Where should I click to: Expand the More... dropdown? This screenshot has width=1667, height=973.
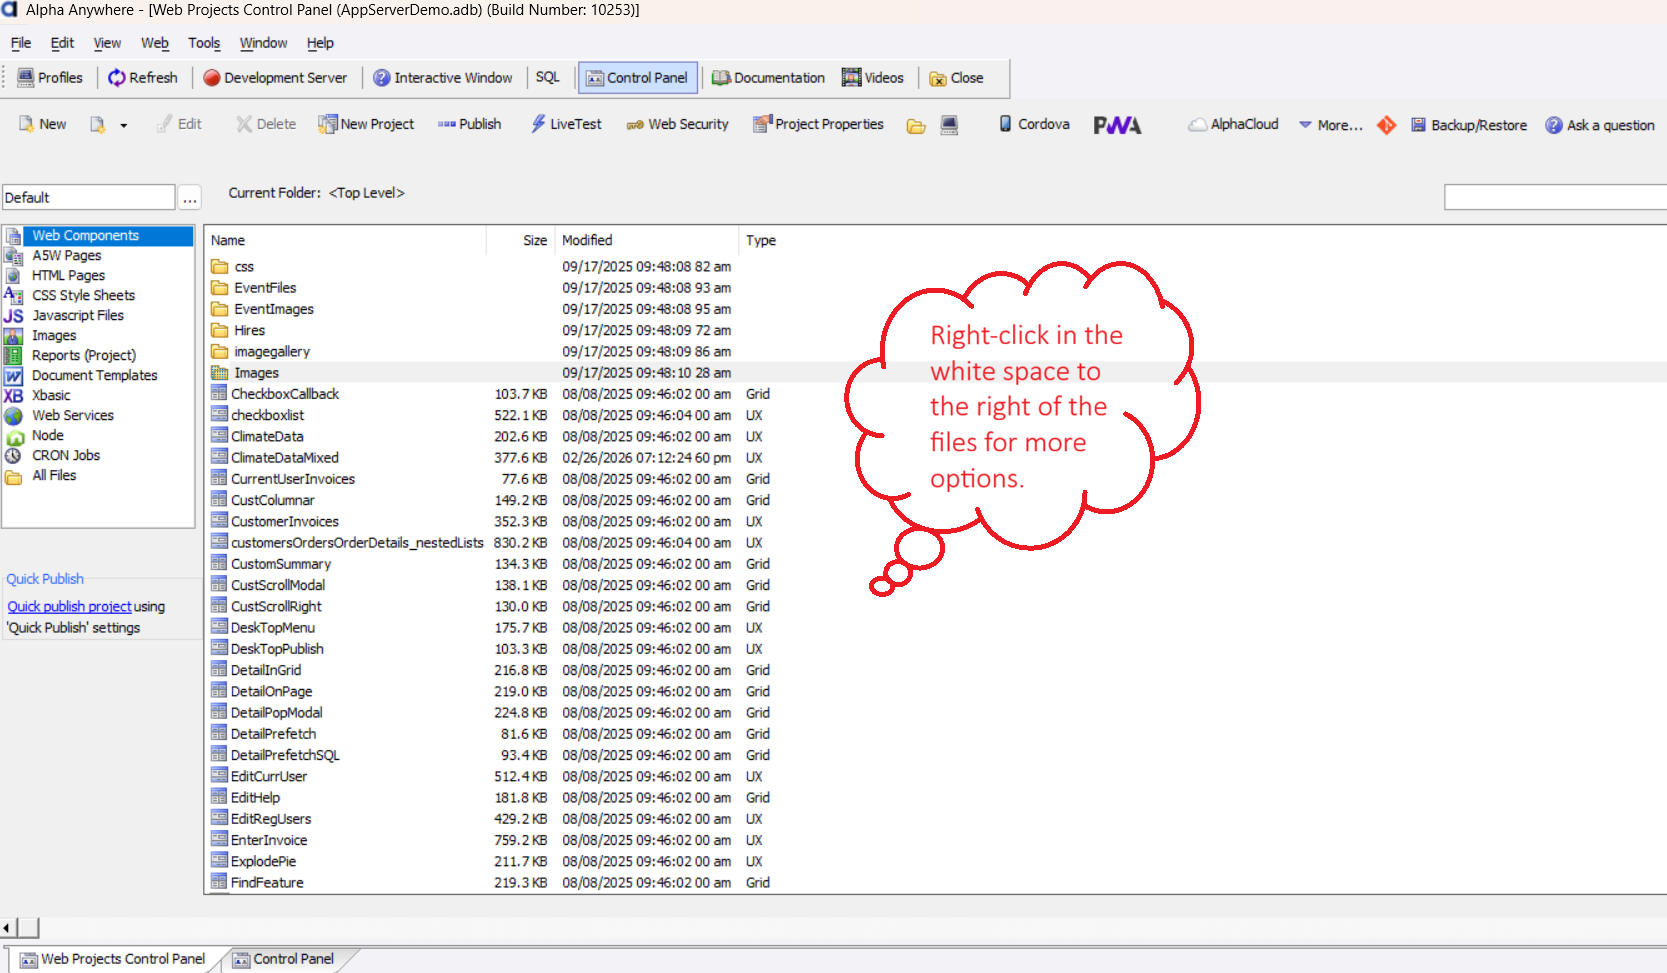tap(1330, 125)
